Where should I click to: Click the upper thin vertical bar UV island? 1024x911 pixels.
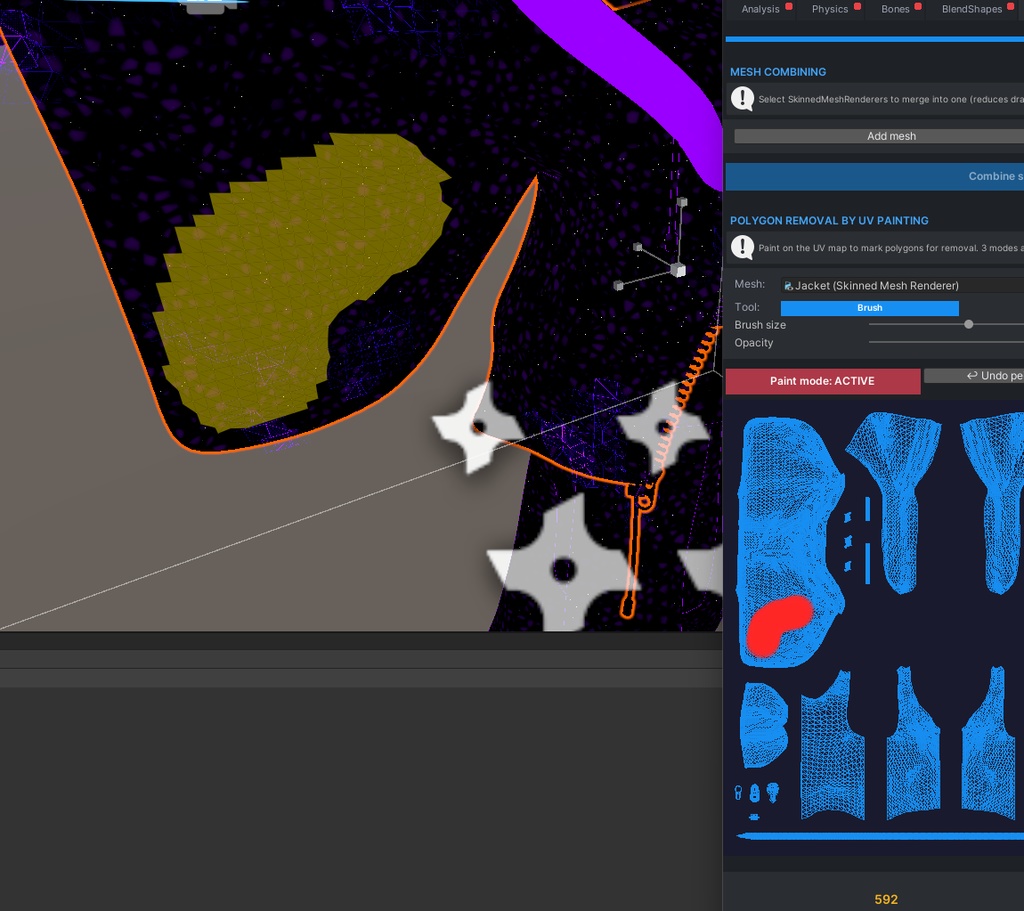[x=867, y=509]
